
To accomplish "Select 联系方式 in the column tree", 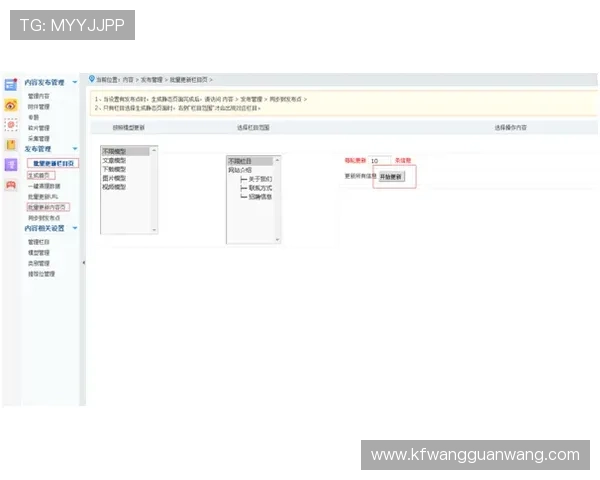I will point(260,188).
